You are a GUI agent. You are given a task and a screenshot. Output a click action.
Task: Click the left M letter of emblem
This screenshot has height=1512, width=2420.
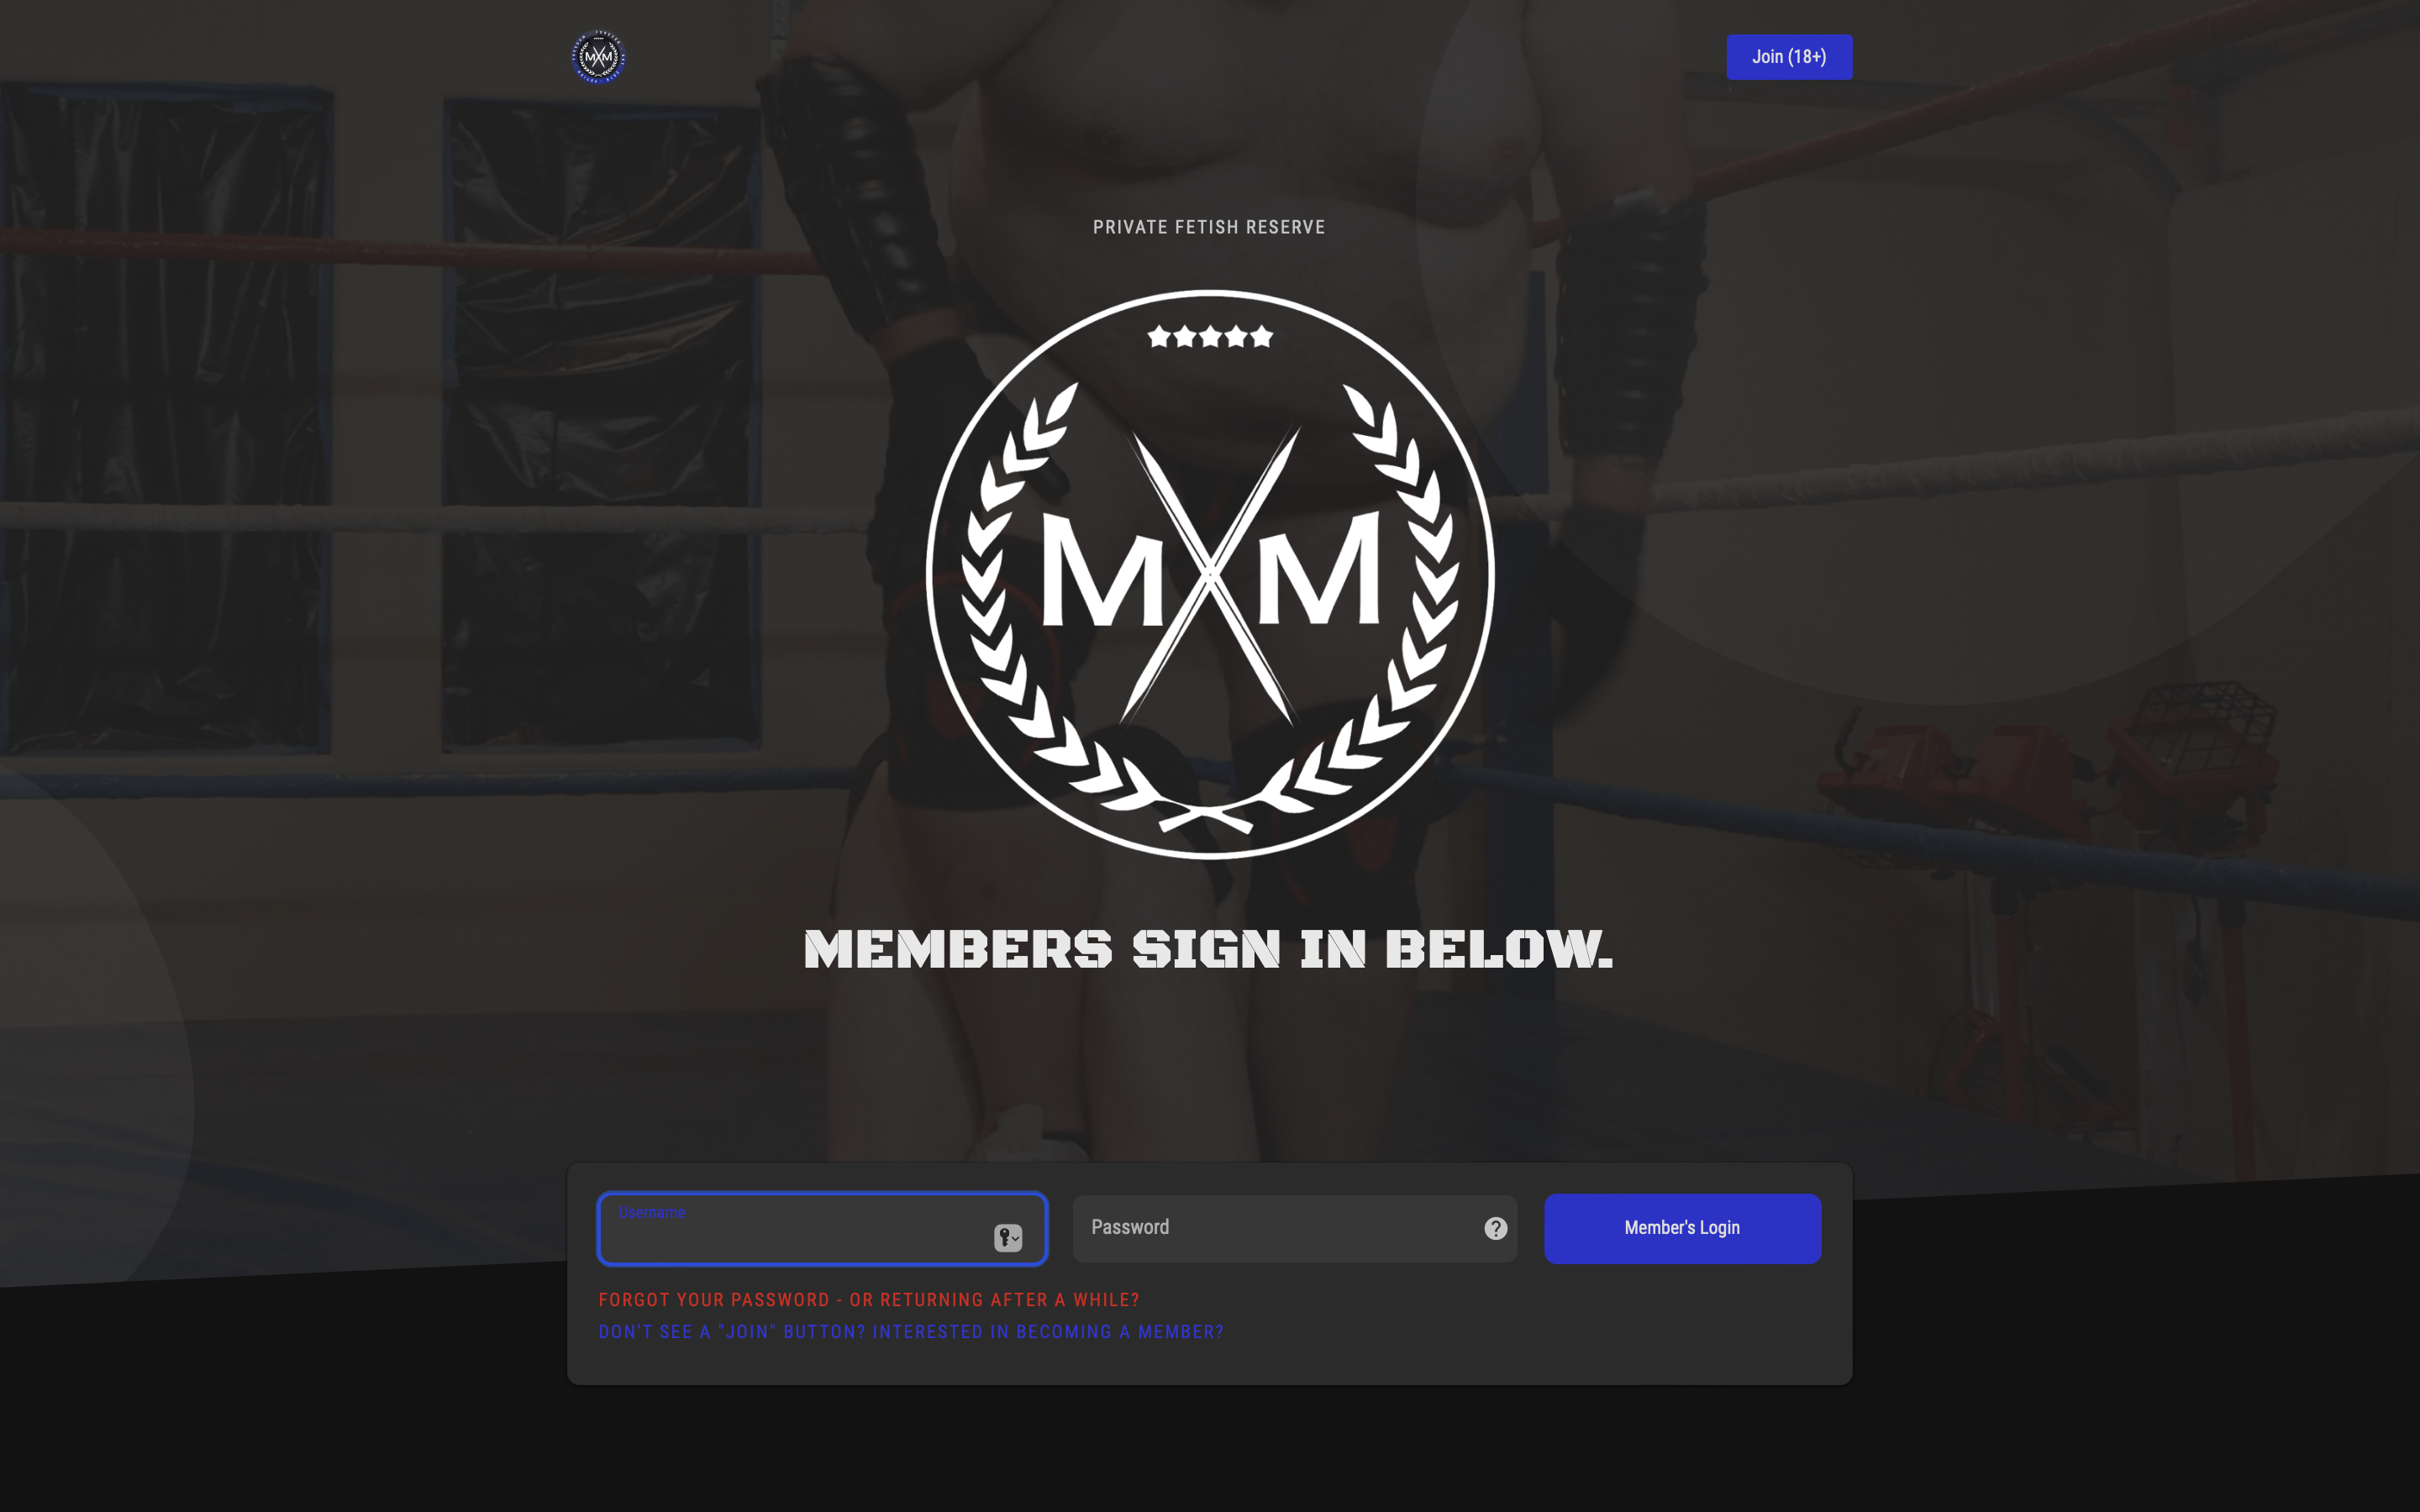(1101, 569)
